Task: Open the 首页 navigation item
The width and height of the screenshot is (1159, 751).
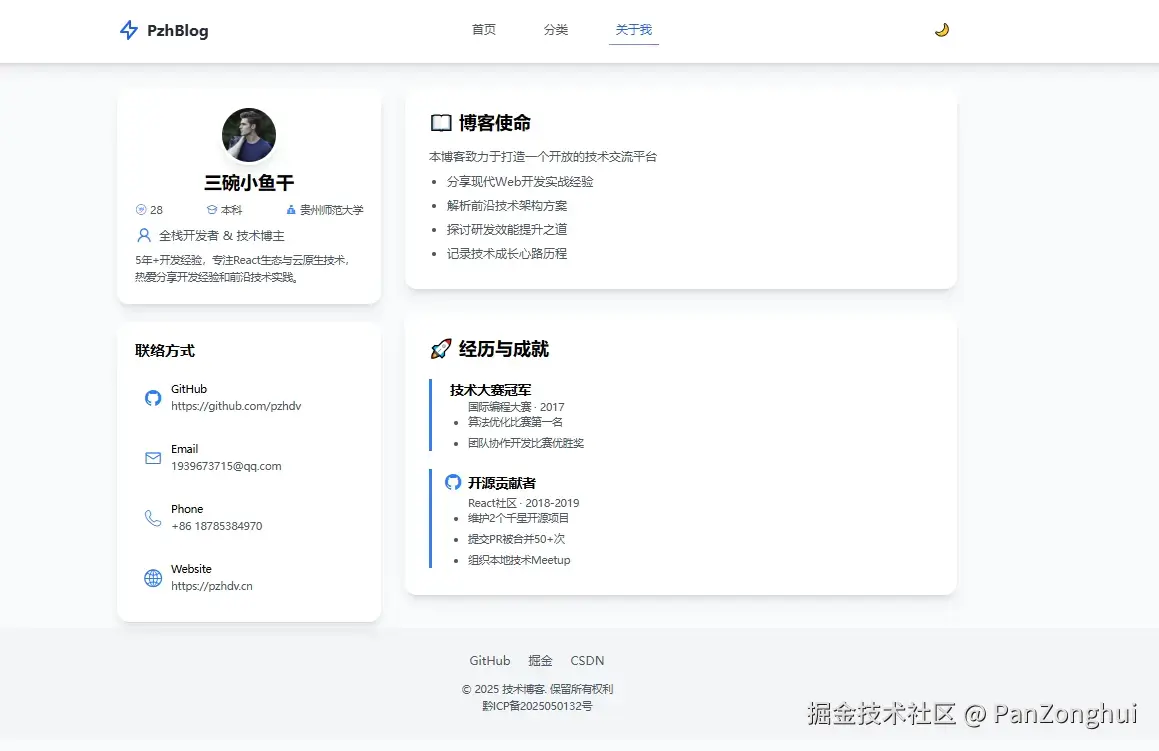Action: [483, 30]
